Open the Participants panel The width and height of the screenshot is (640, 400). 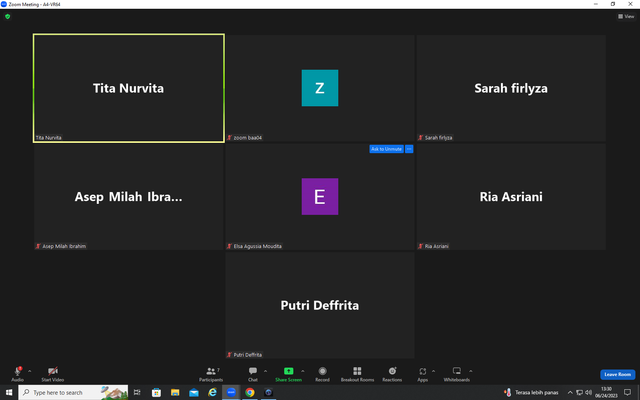click(211, 373)
